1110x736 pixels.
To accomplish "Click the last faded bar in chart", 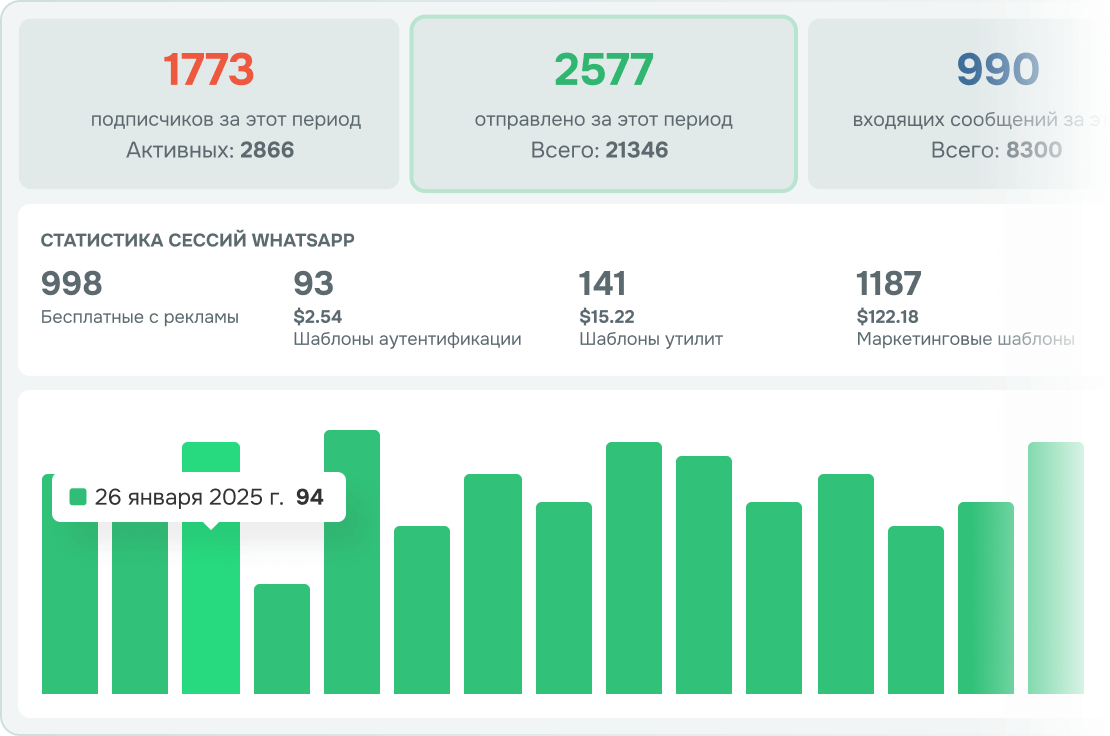I will tap(1055, 568).
